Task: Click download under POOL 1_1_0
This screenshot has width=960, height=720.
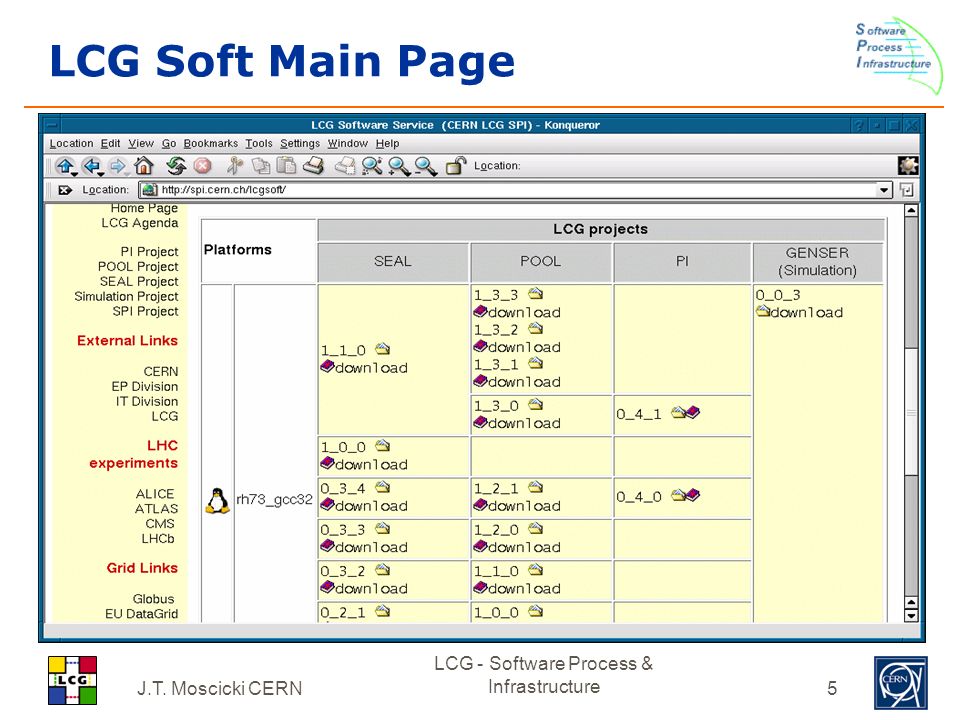Action: click(524, 588)
